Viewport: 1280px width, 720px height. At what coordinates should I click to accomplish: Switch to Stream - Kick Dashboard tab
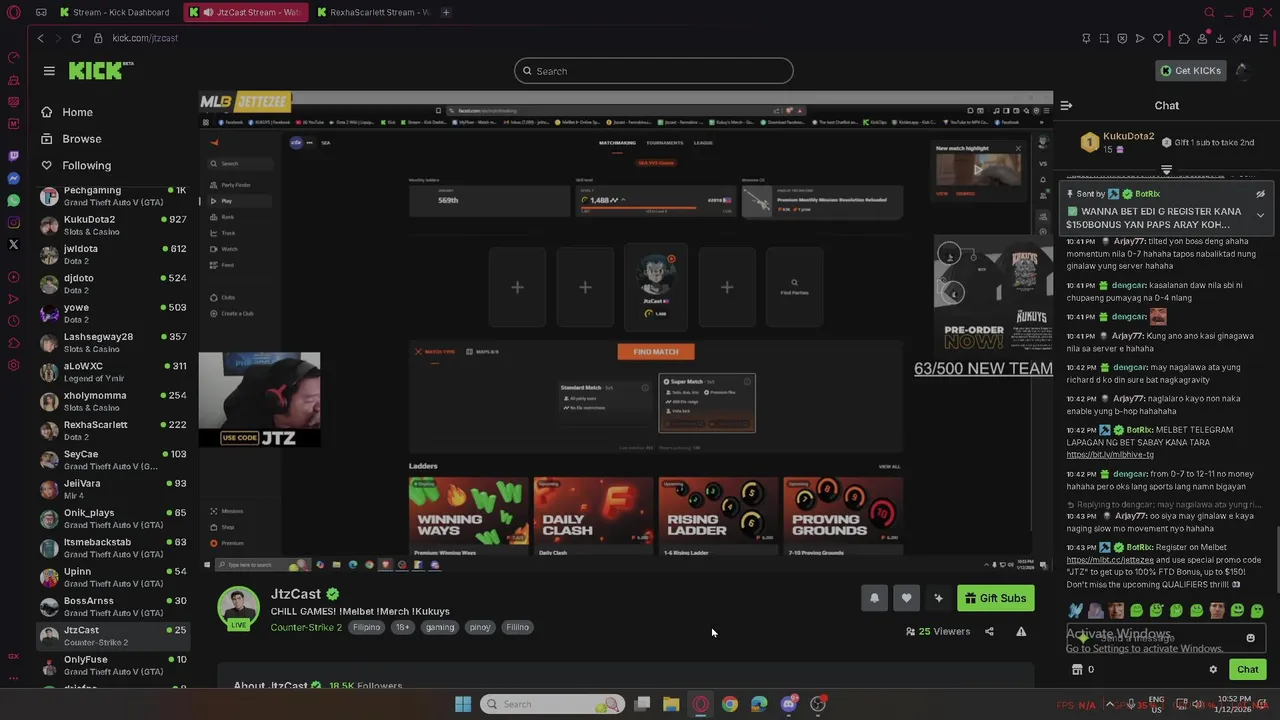tap(117, 12)
